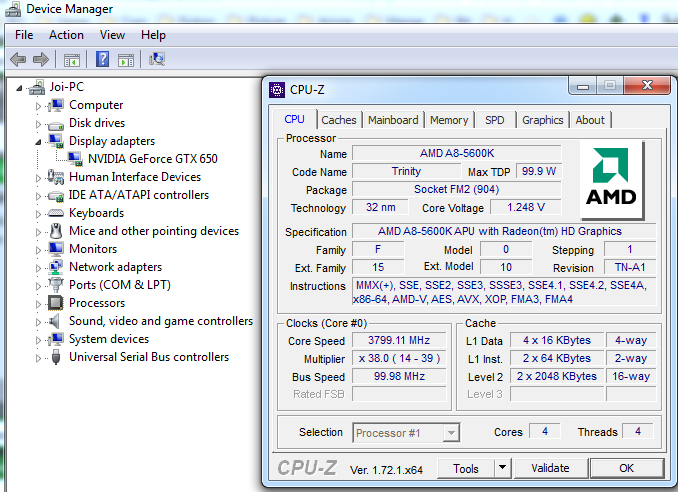This screenshot has height=492, width=678.
Task: Expand the Computer tree node
Action: coord(38,106)
